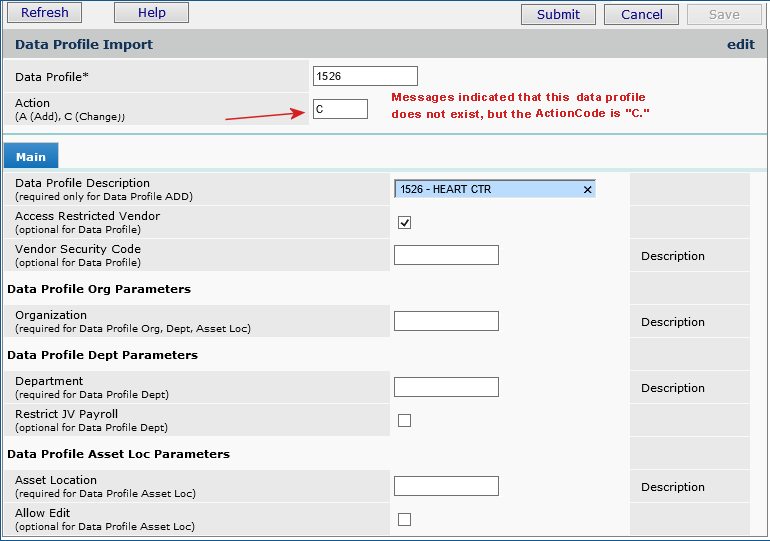Click the edit label in header
Image resolution: width=770 pixels, height=541 pixels.
click(x=740, y=45)
